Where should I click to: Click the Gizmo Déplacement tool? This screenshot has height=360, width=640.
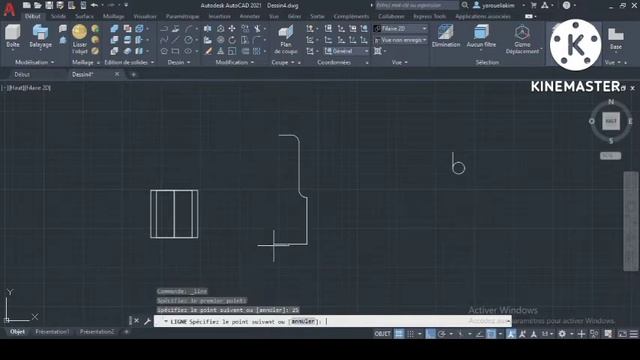click(522, 39)
